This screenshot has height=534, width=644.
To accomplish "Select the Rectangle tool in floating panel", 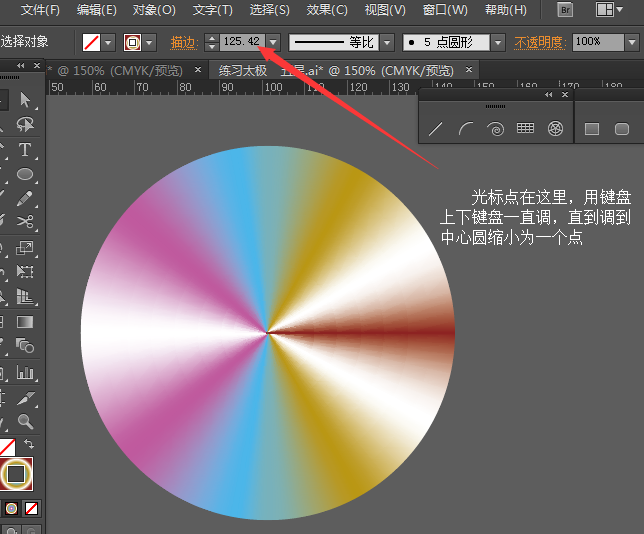I will (592, 129).
